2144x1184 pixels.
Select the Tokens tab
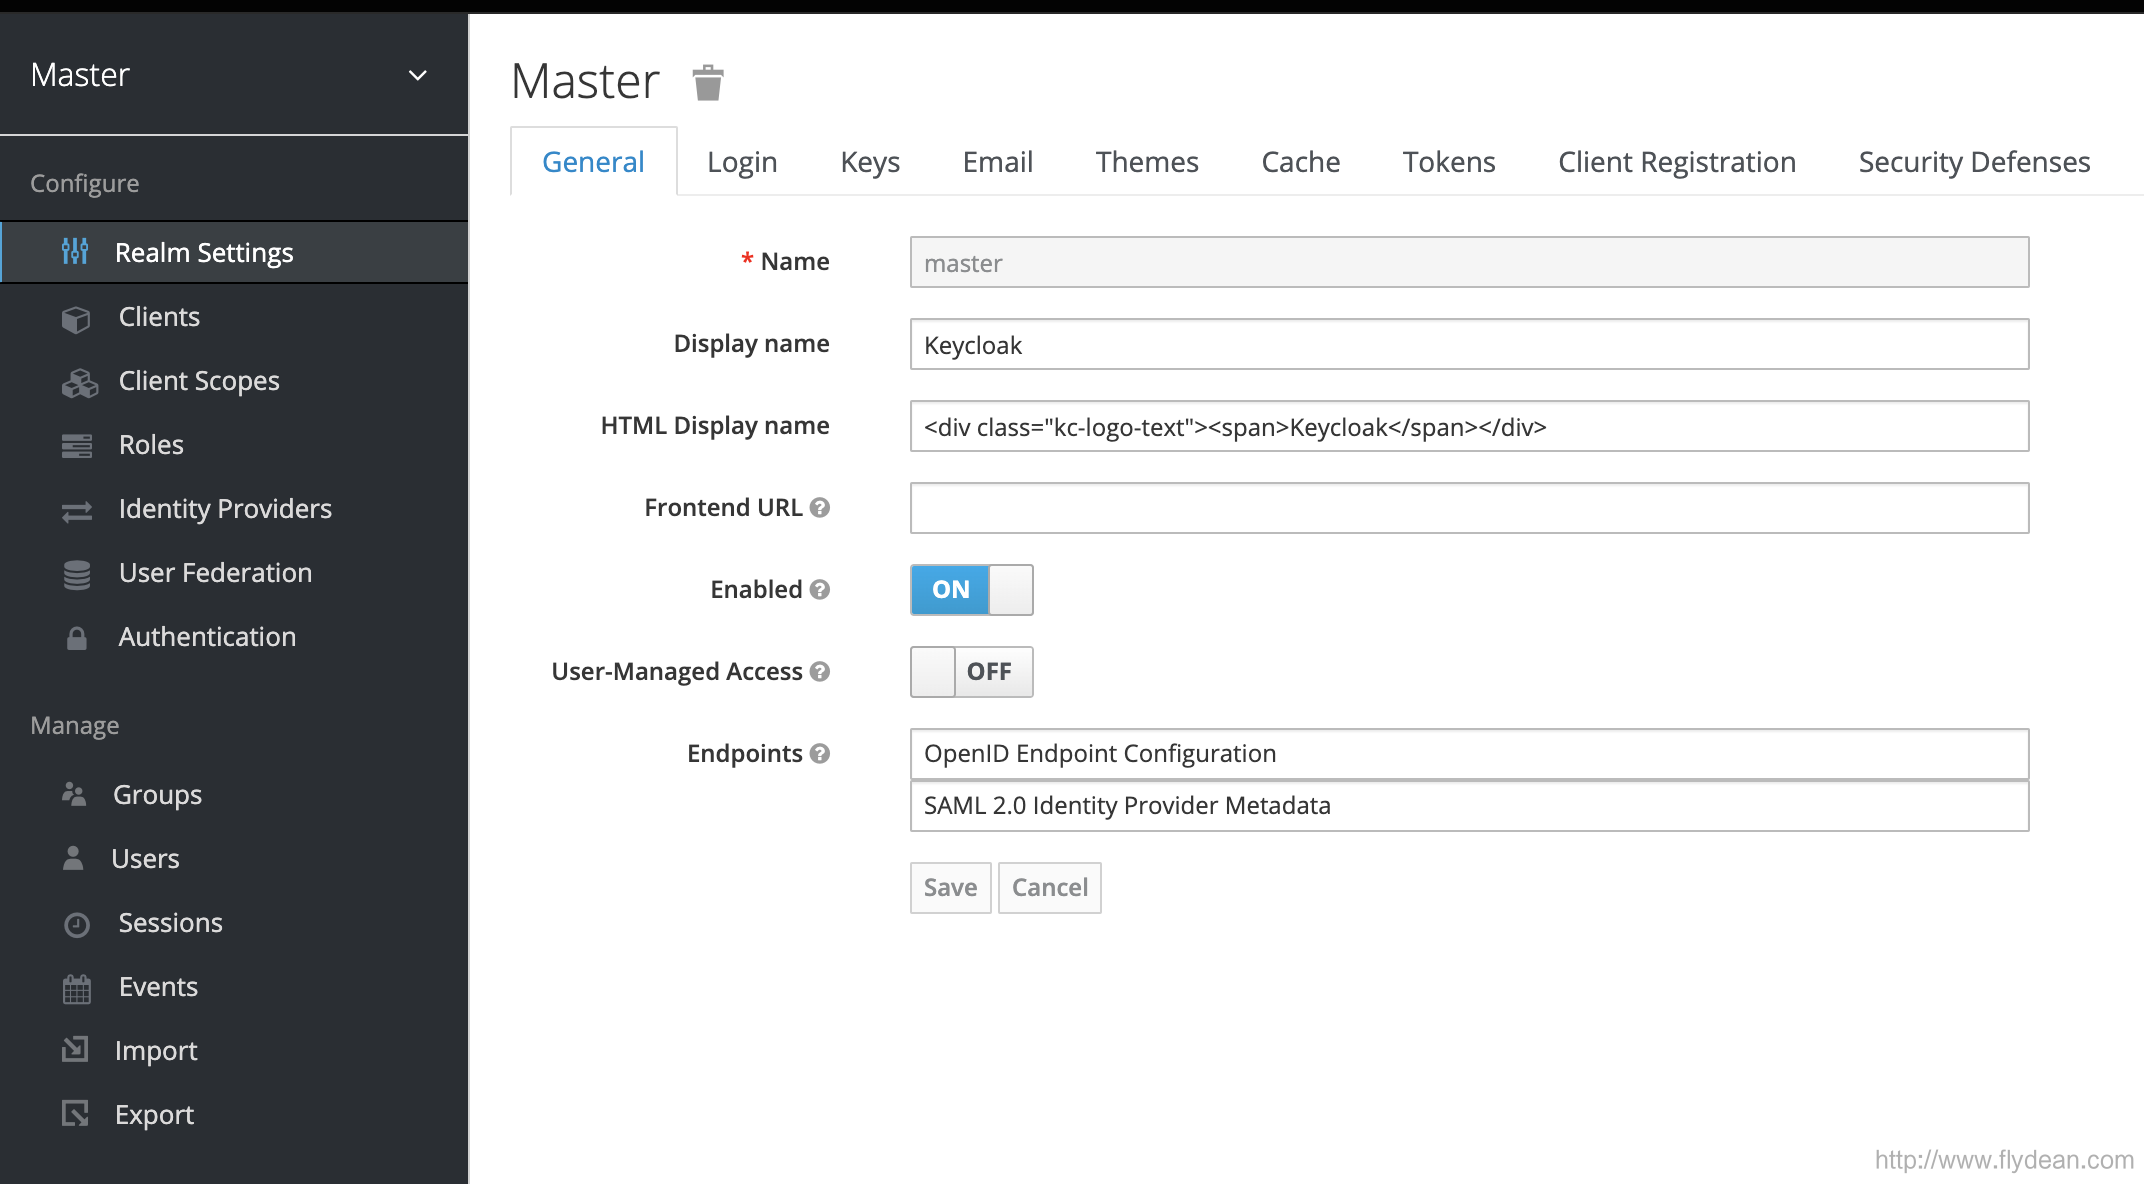1449,162
